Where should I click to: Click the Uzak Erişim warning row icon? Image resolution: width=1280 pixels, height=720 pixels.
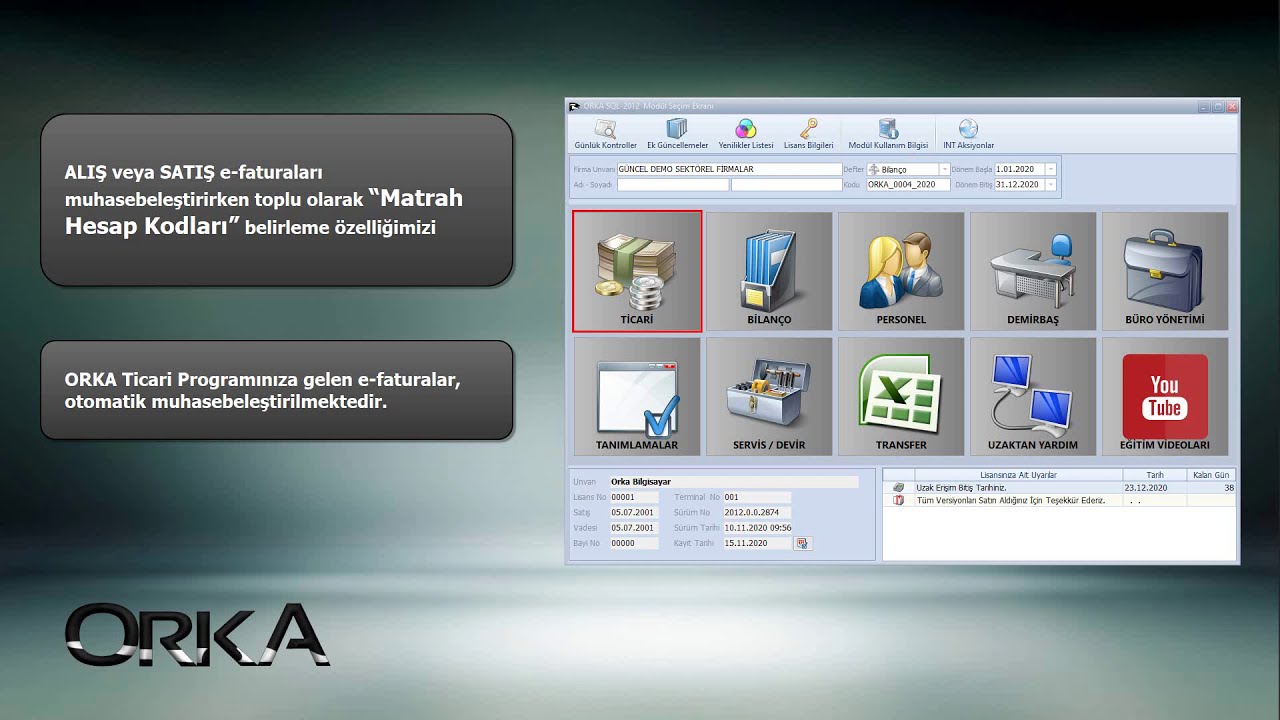[x=898, y=488]
